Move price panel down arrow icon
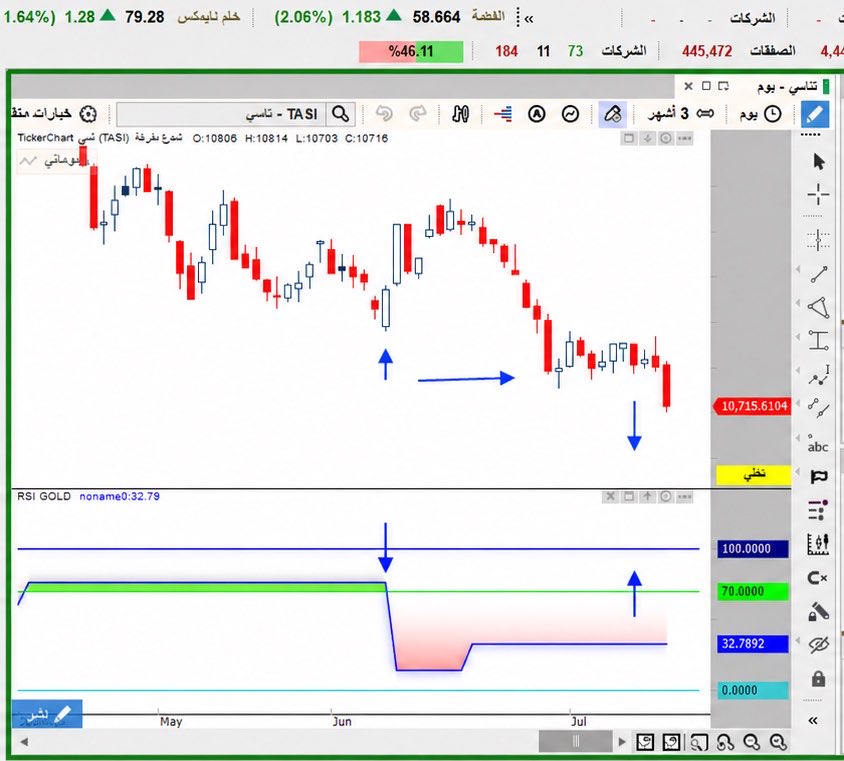 coord(648,138)
